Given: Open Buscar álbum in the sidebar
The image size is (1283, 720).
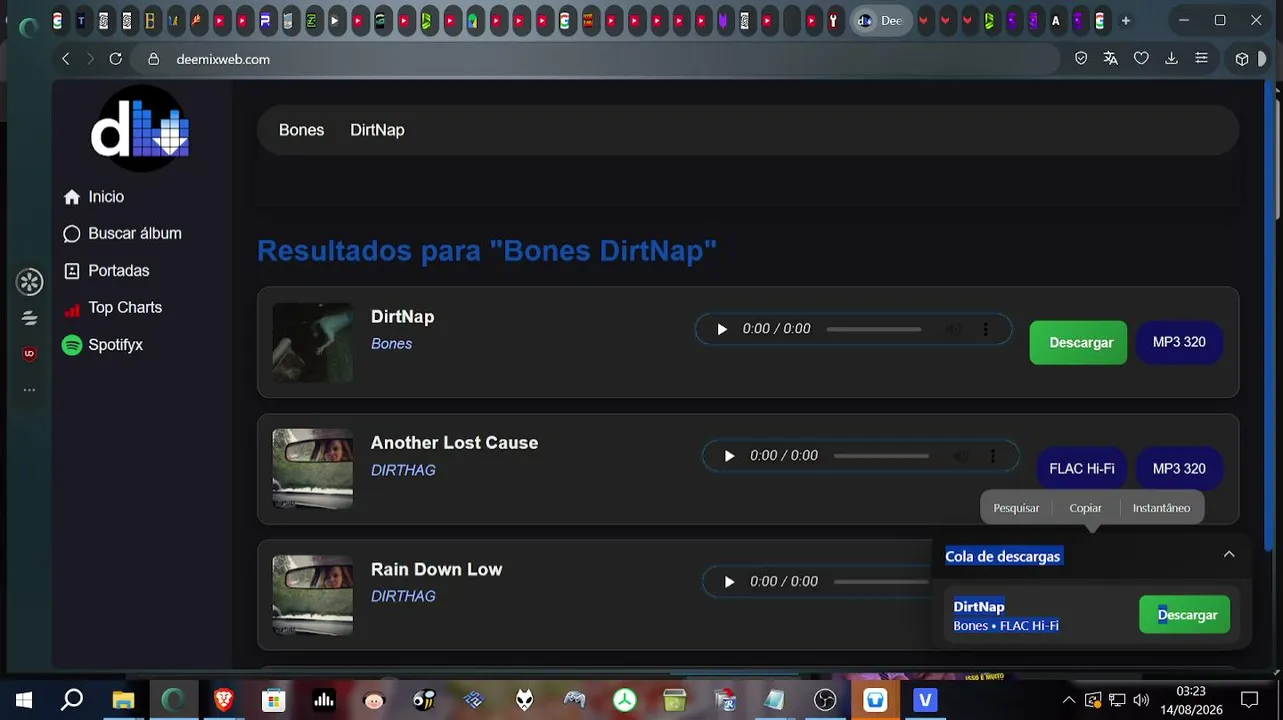Looking at the screenshot, I should [122, 234].
